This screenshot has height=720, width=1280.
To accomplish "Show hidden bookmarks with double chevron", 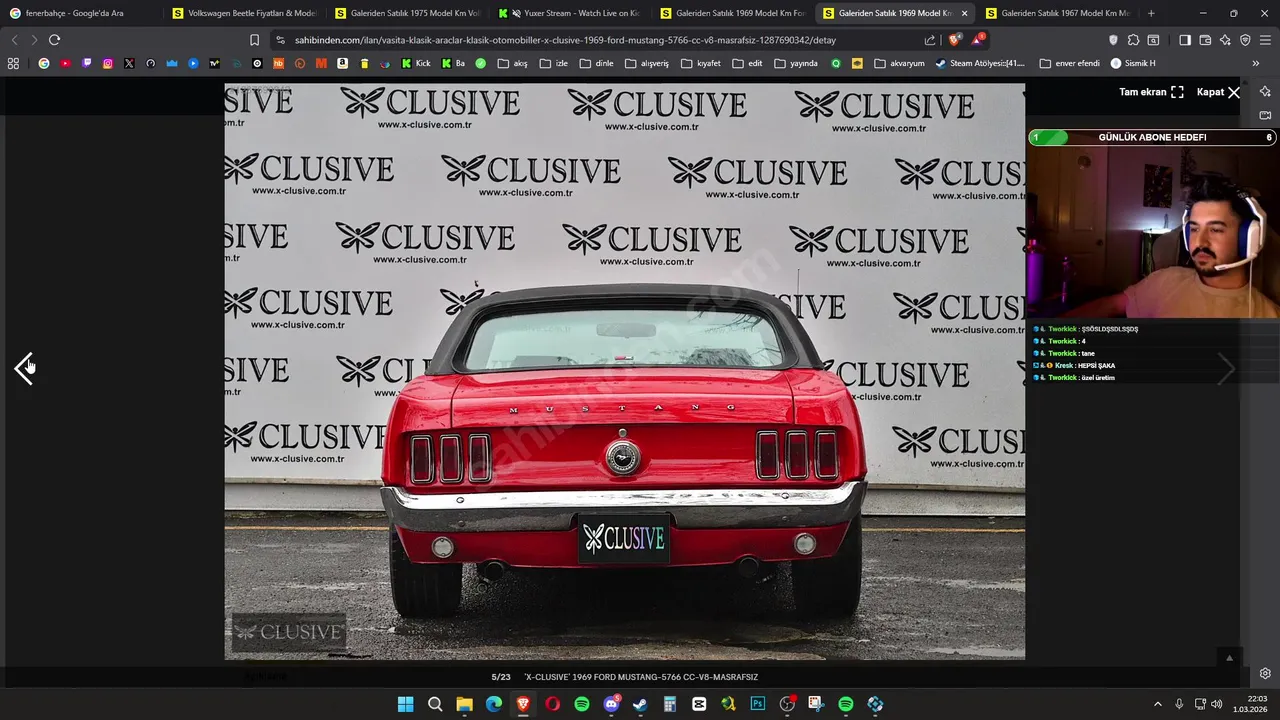I will pos(1256,63).
